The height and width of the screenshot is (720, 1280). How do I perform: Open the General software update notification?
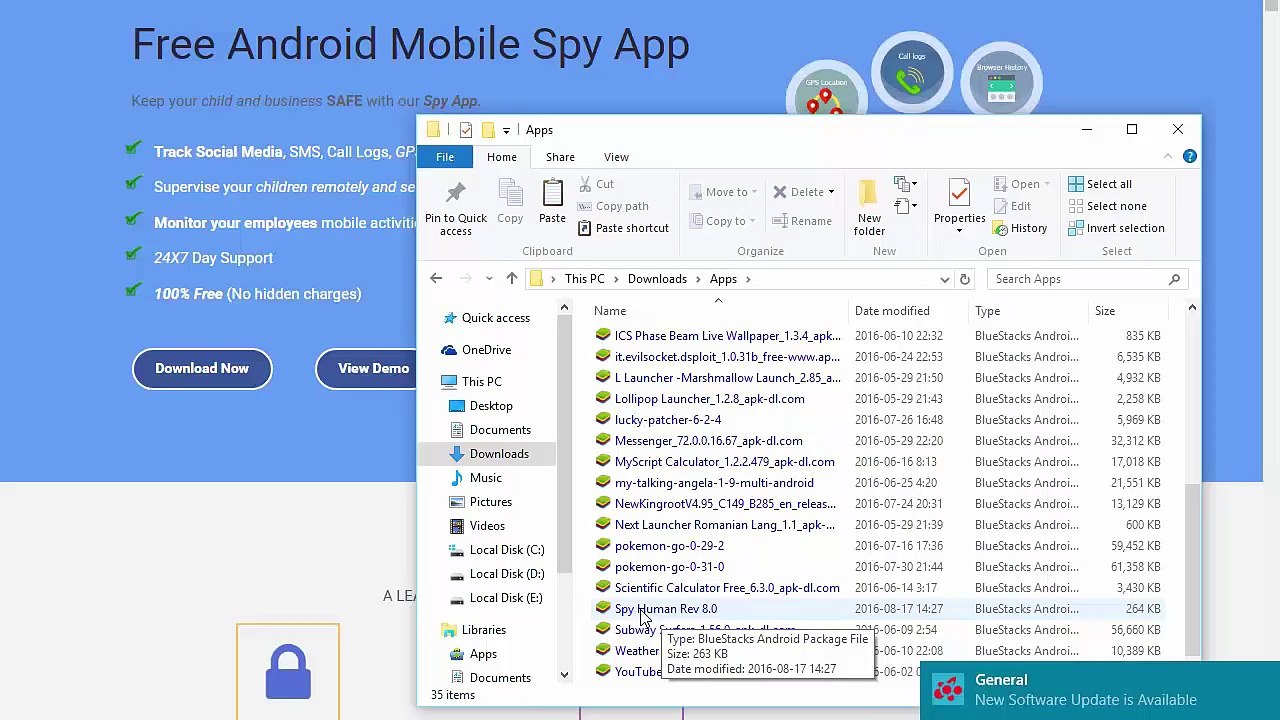point(1100,690)
